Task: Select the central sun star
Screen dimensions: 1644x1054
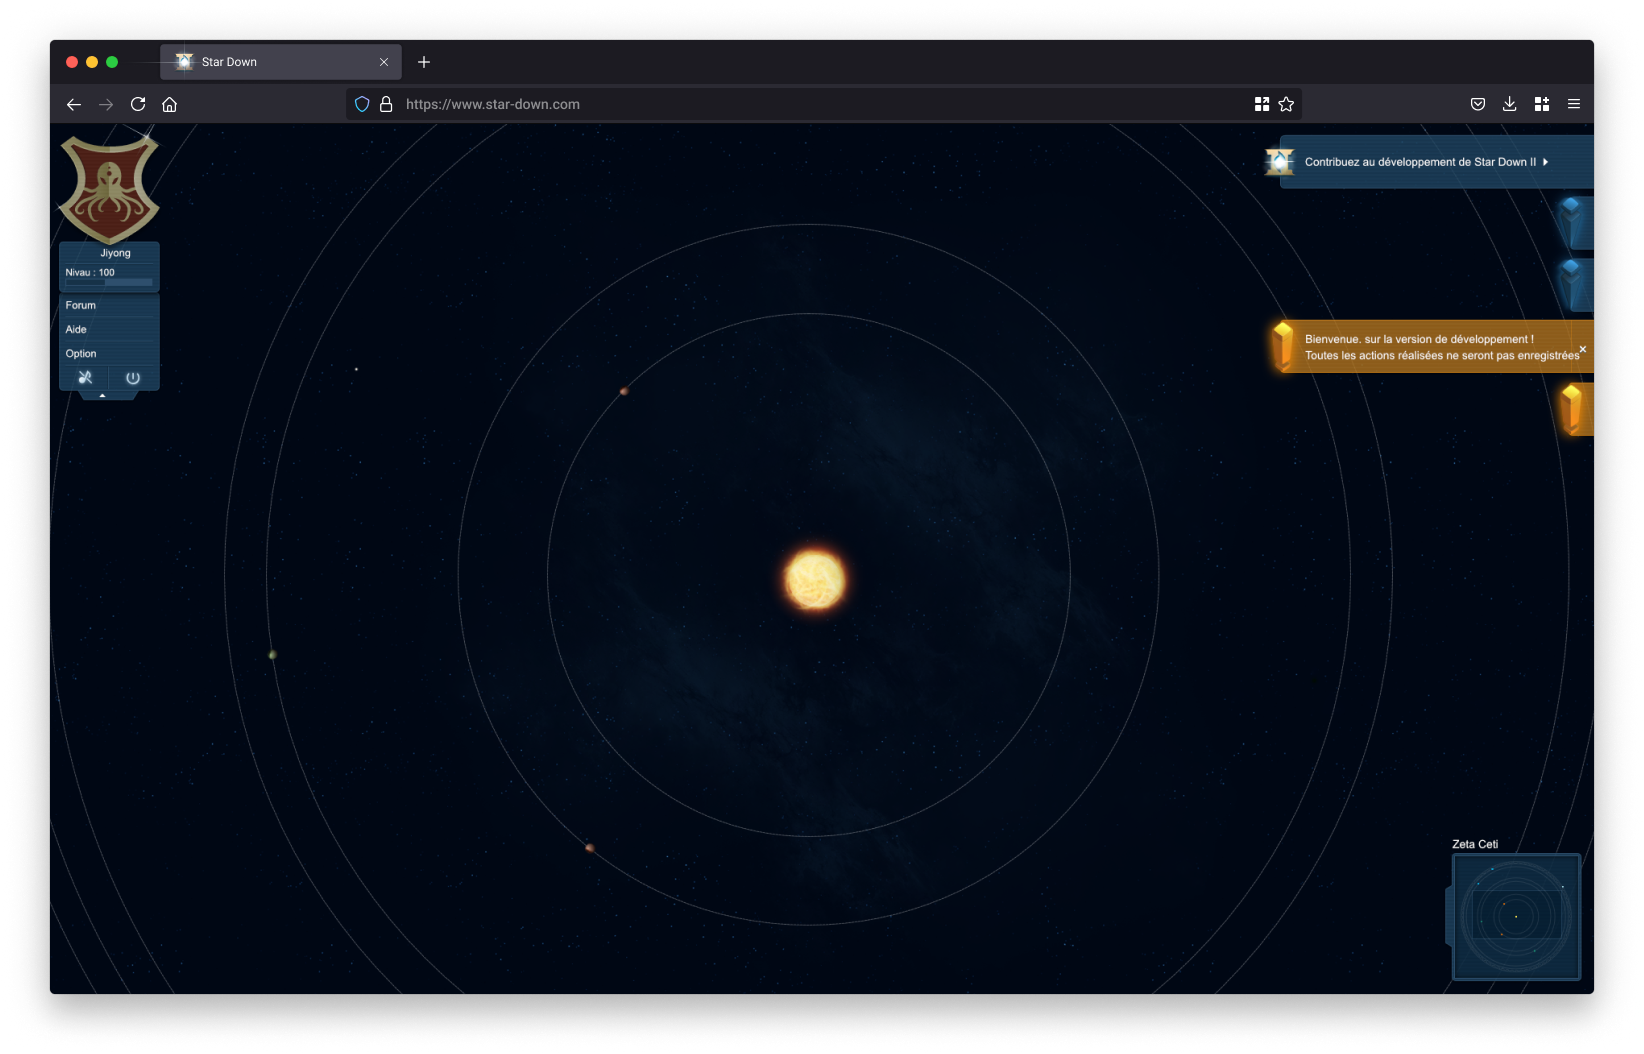Action: pos(815,580)
